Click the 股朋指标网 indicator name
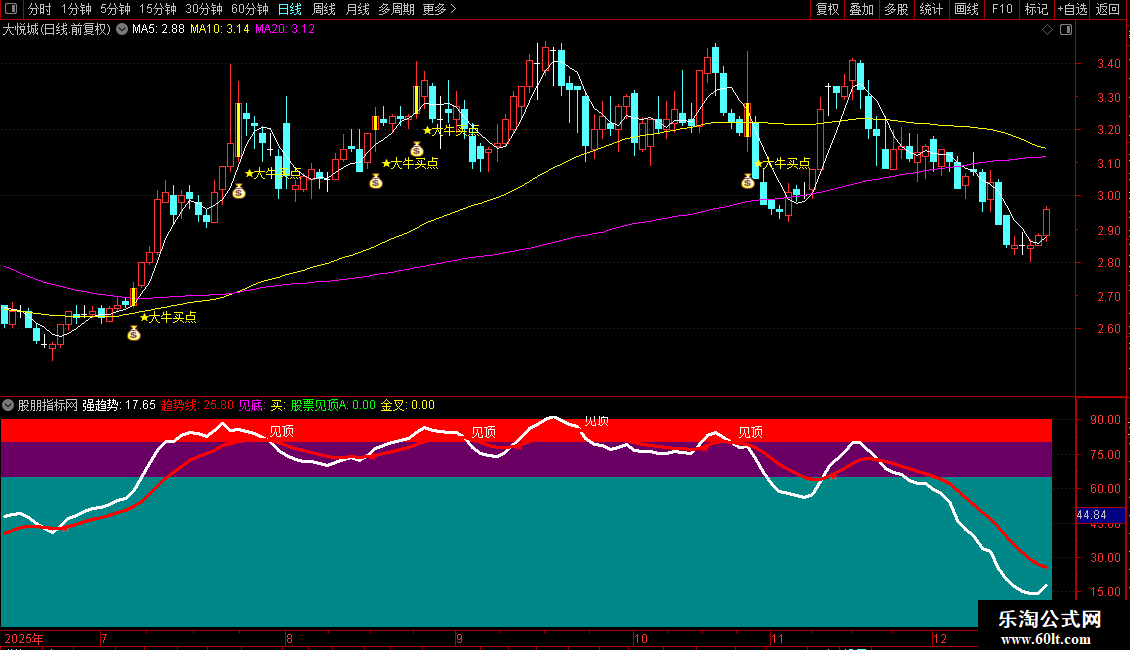The image size is (1130, 650). pyautogui.click(x=48, y=405)
